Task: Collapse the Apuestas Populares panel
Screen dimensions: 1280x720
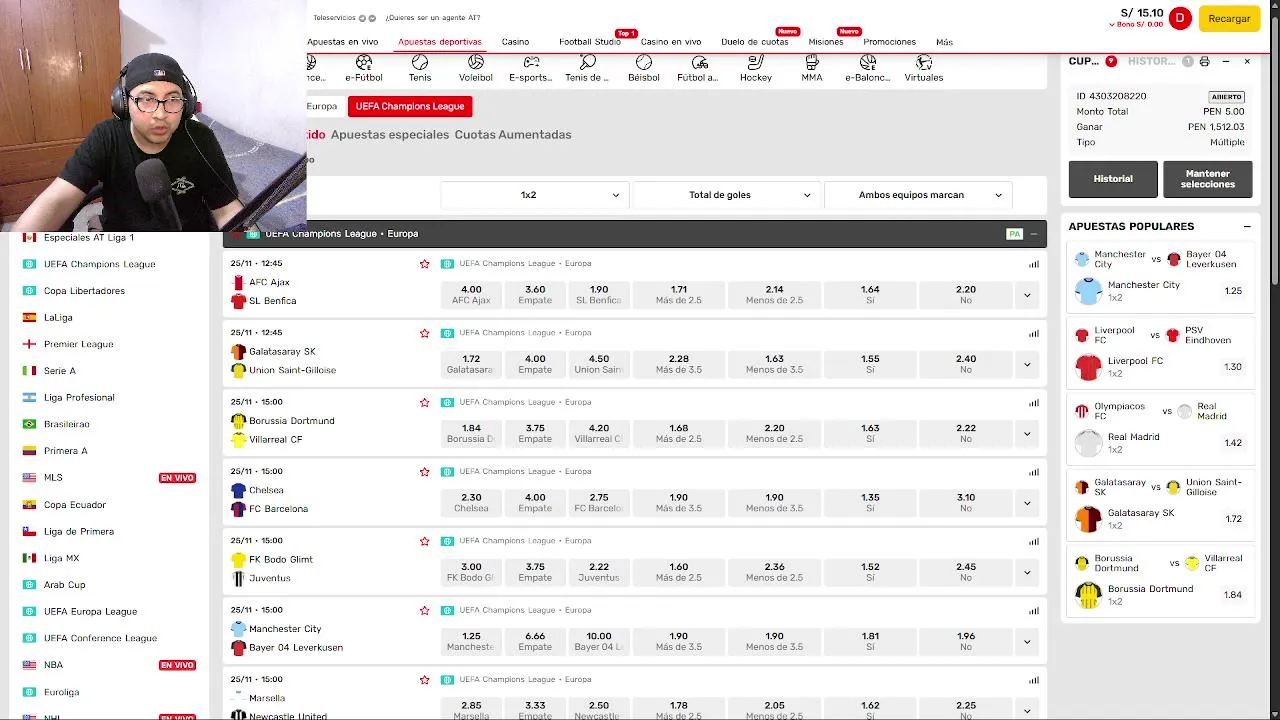Action: pos(1247,226)
